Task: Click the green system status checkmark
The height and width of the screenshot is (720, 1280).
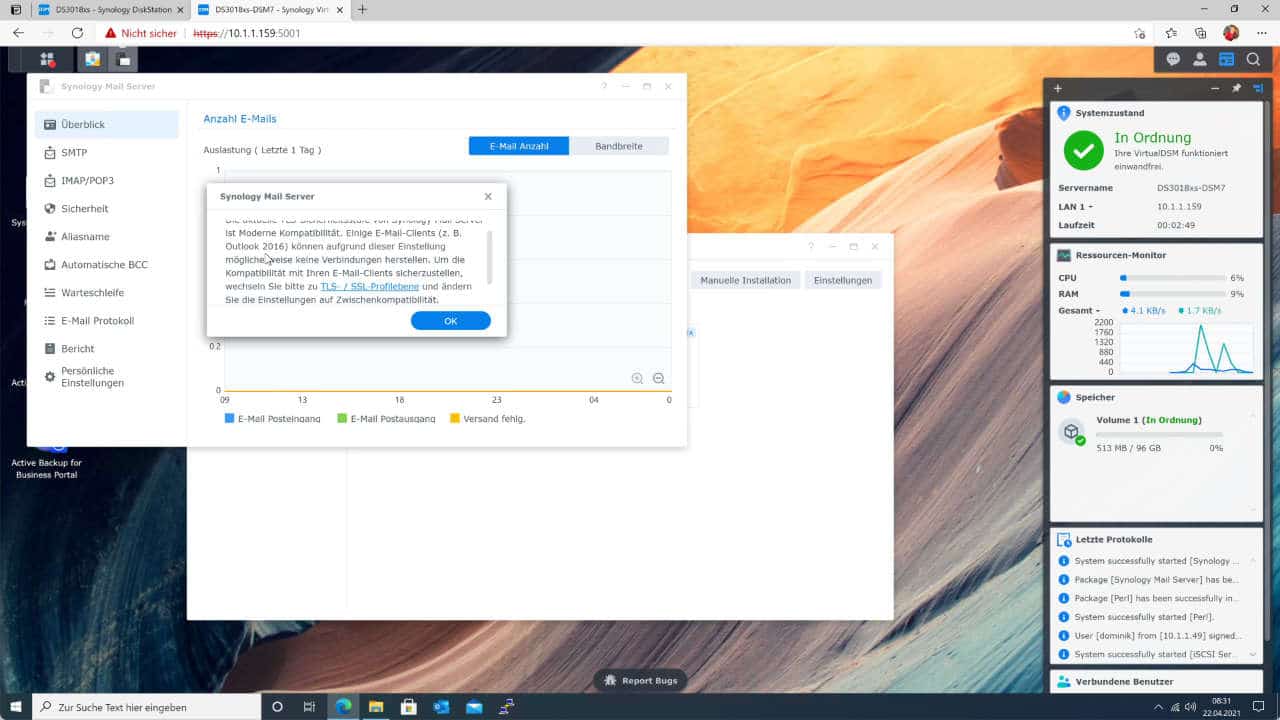Action: point(1083,151)
